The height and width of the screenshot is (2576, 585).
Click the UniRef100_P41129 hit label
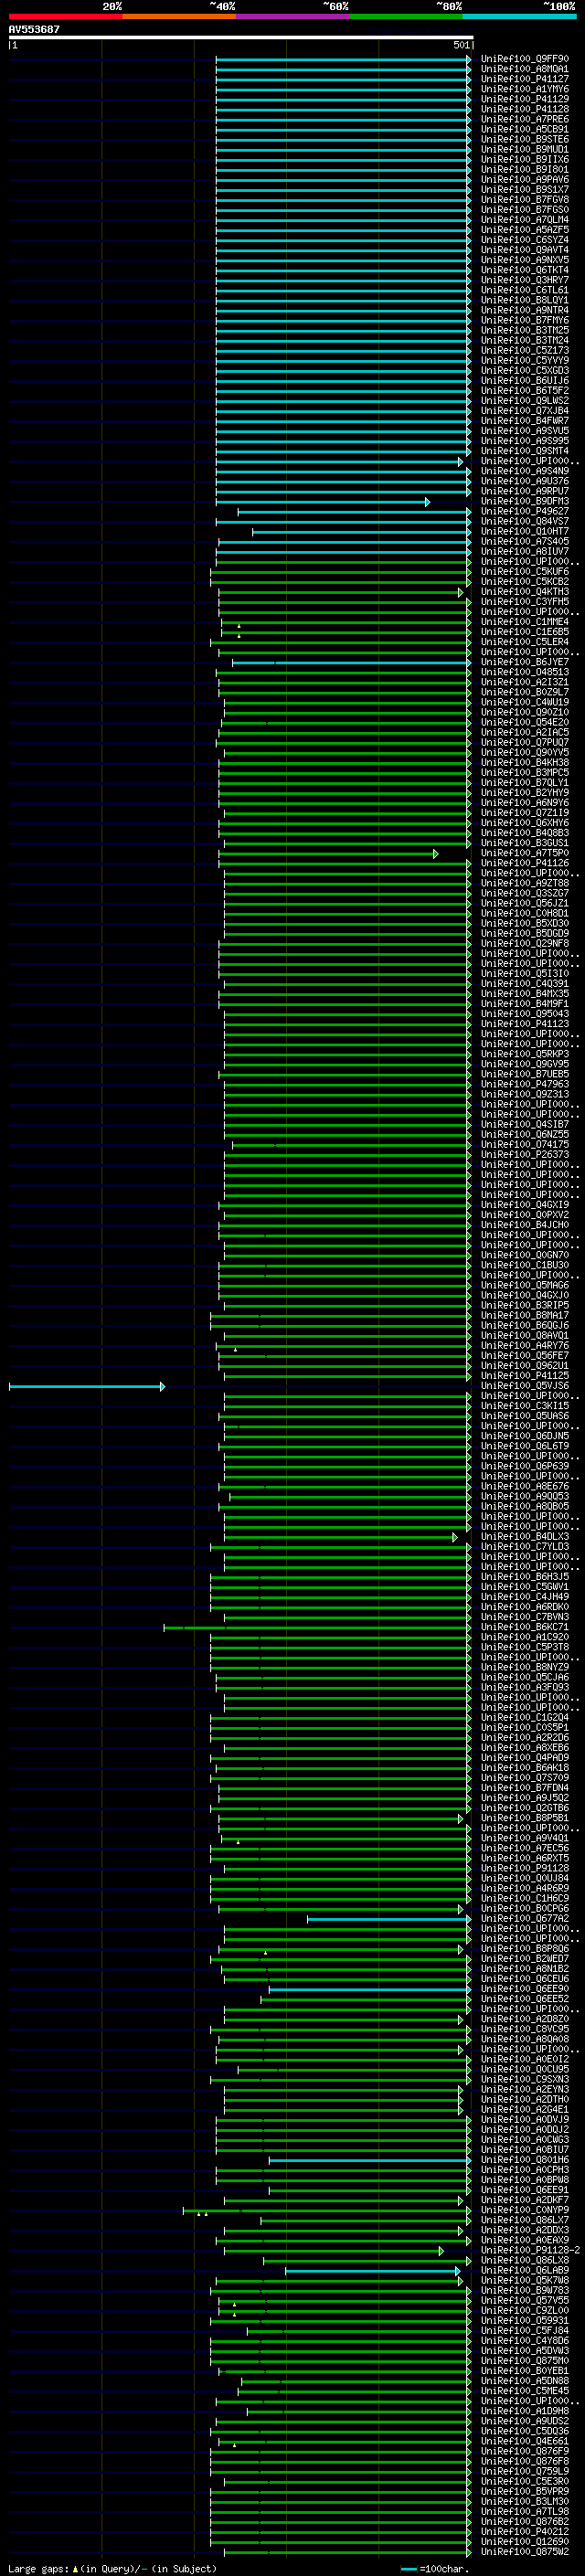pyautogui.click(x=524, y=99)
